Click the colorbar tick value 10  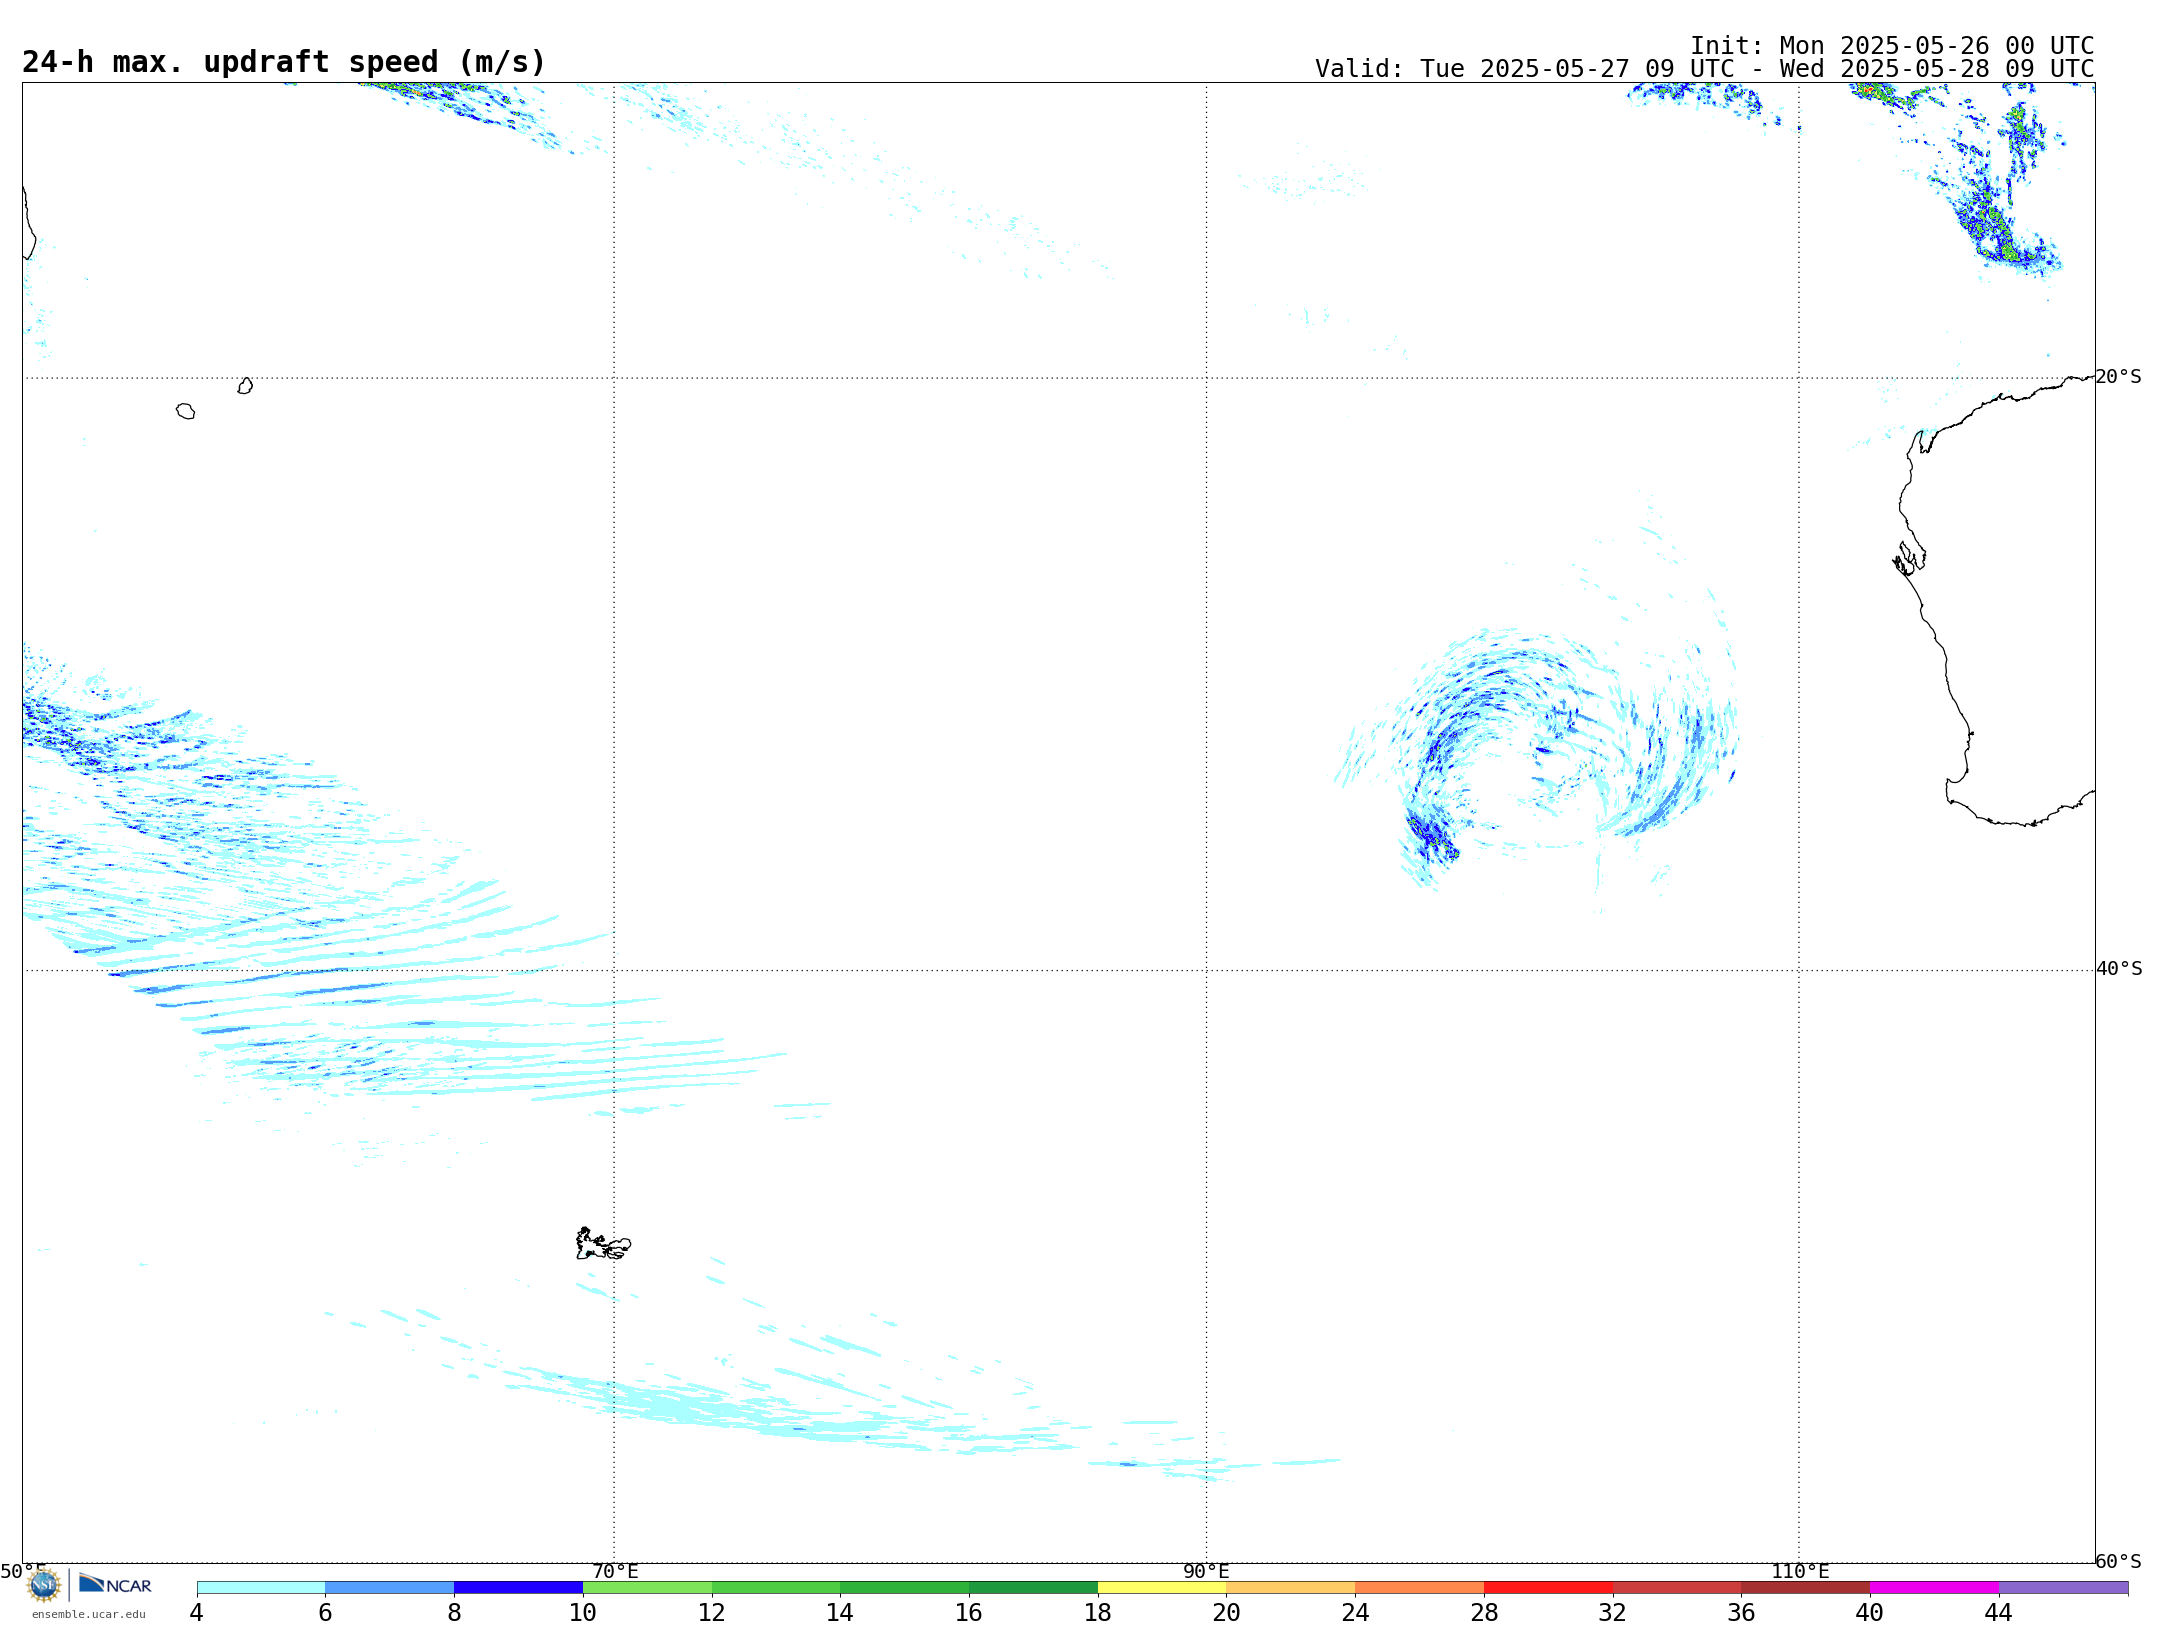(583, 1613)
